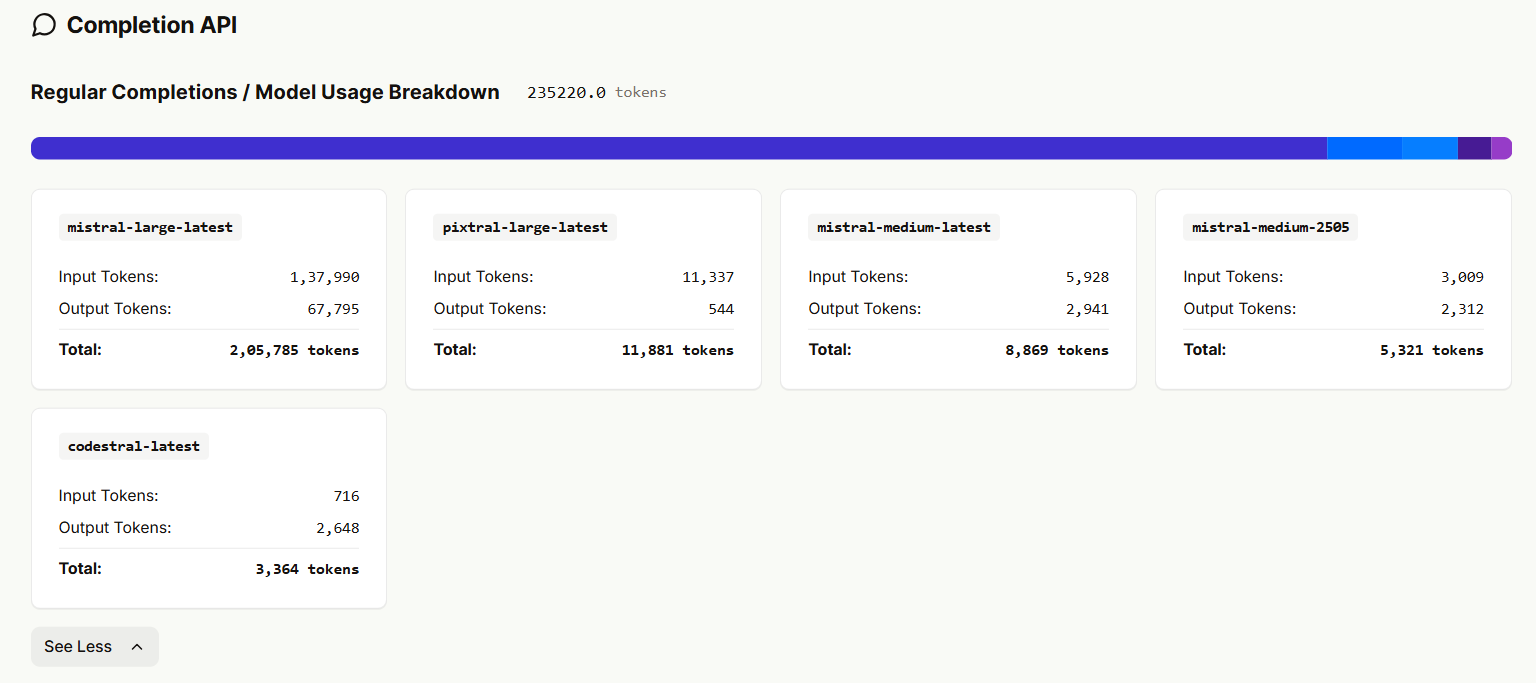The width and height of the screenshot is (1536, 683).
Task: Click the mistral-medium-2505 model tag
Action: click(x=1270, y=227)
